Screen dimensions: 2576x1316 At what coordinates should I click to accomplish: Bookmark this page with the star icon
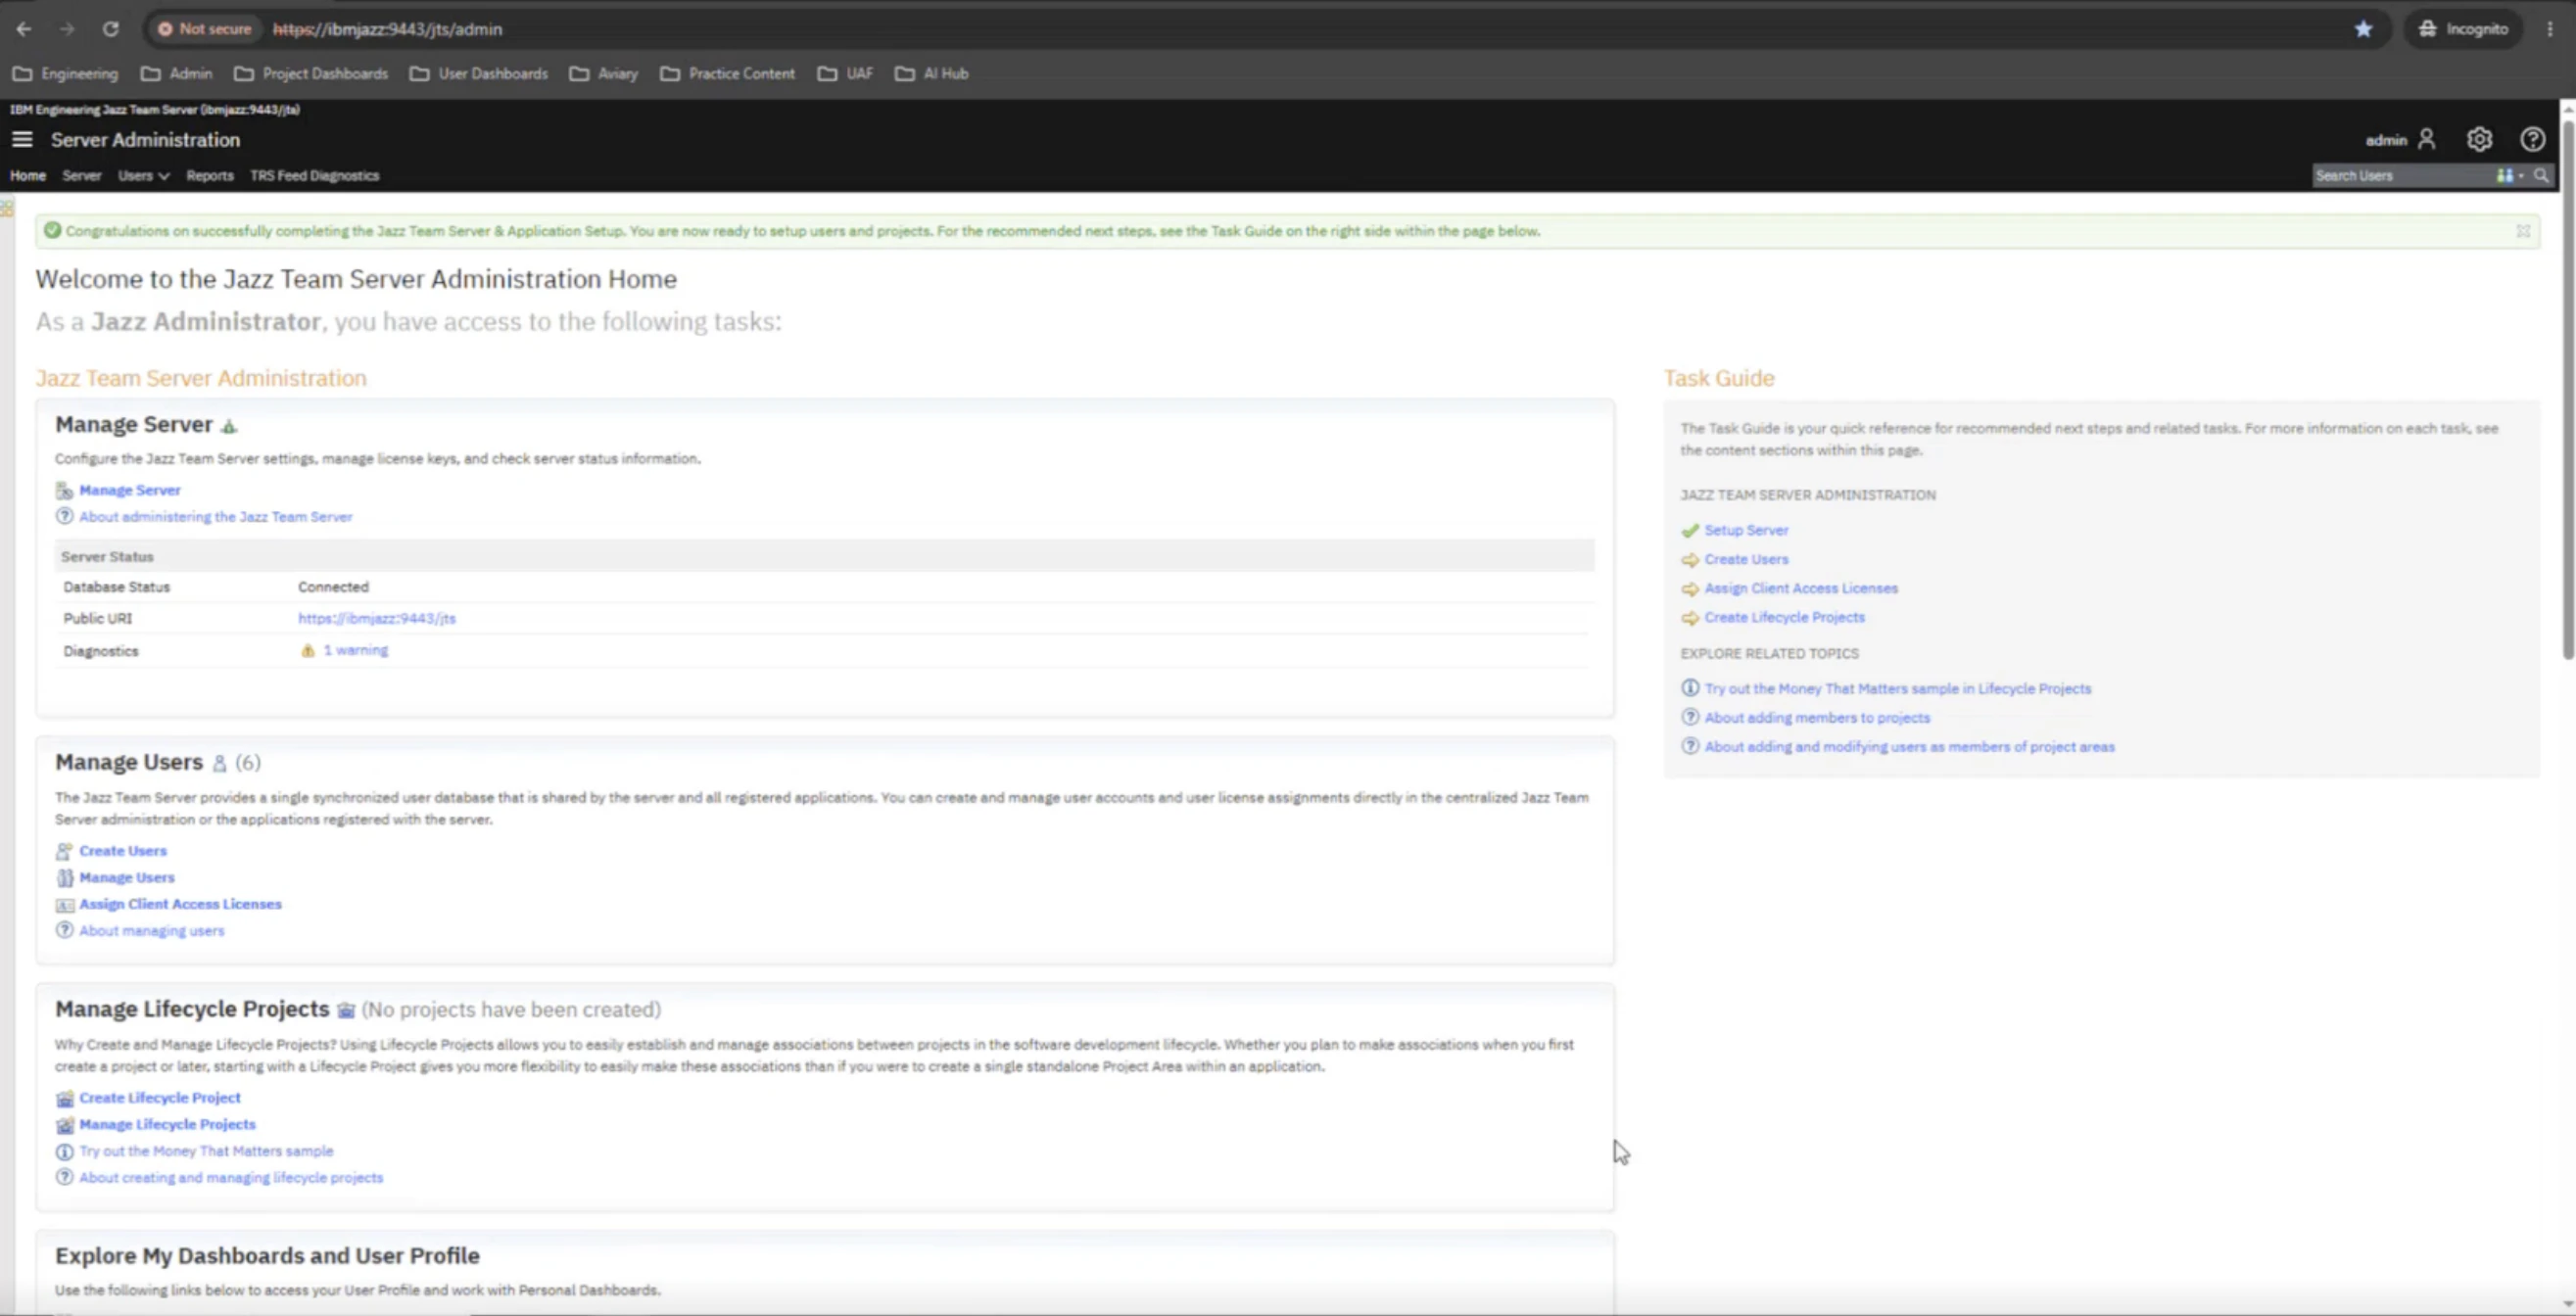click(2364, 29)
